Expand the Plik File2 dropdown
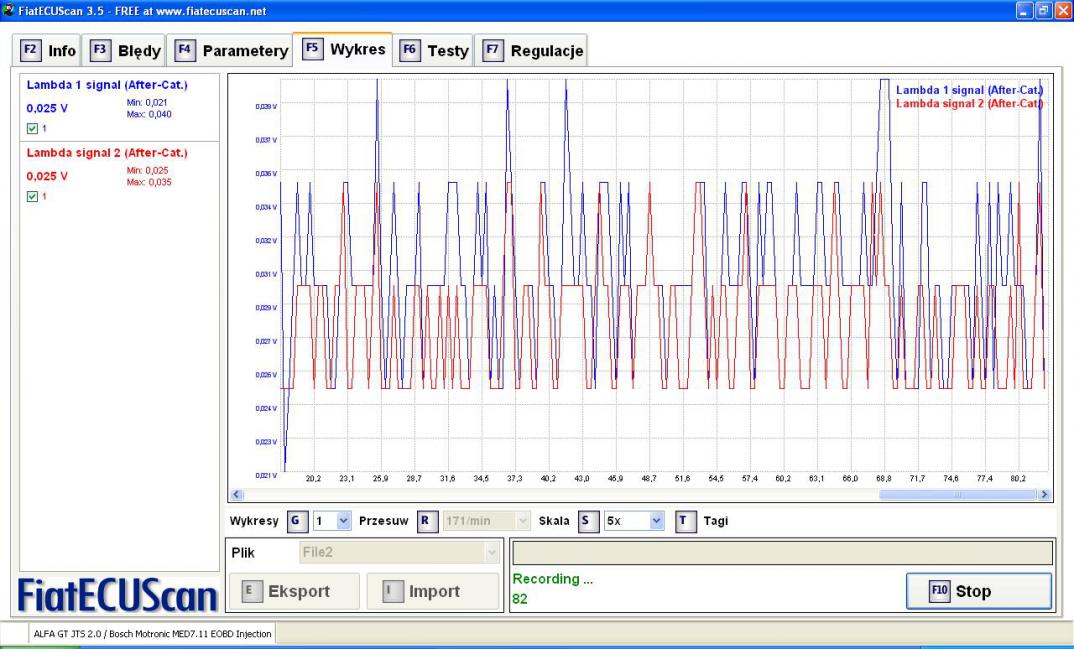Viewport: 1074px width, 649px height. coord(490,552)
